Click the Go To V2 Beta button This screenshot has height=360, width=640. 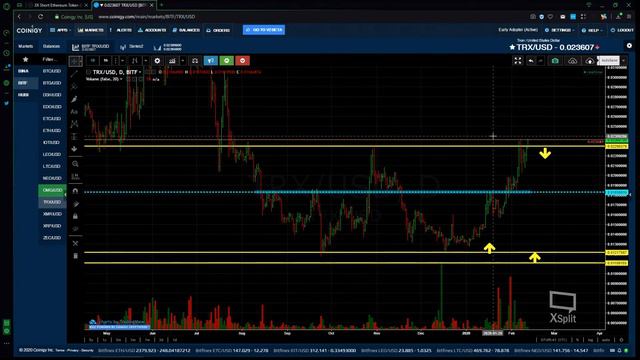coord(264,30)
